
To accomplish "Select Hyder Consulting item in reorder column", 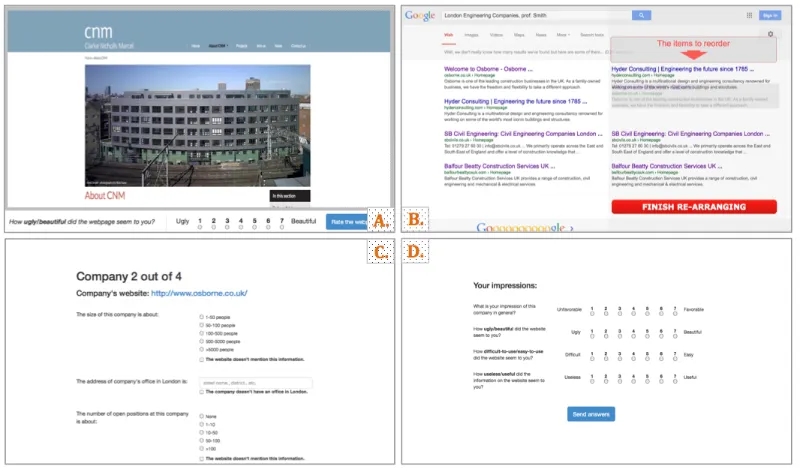I will [682, 69].
